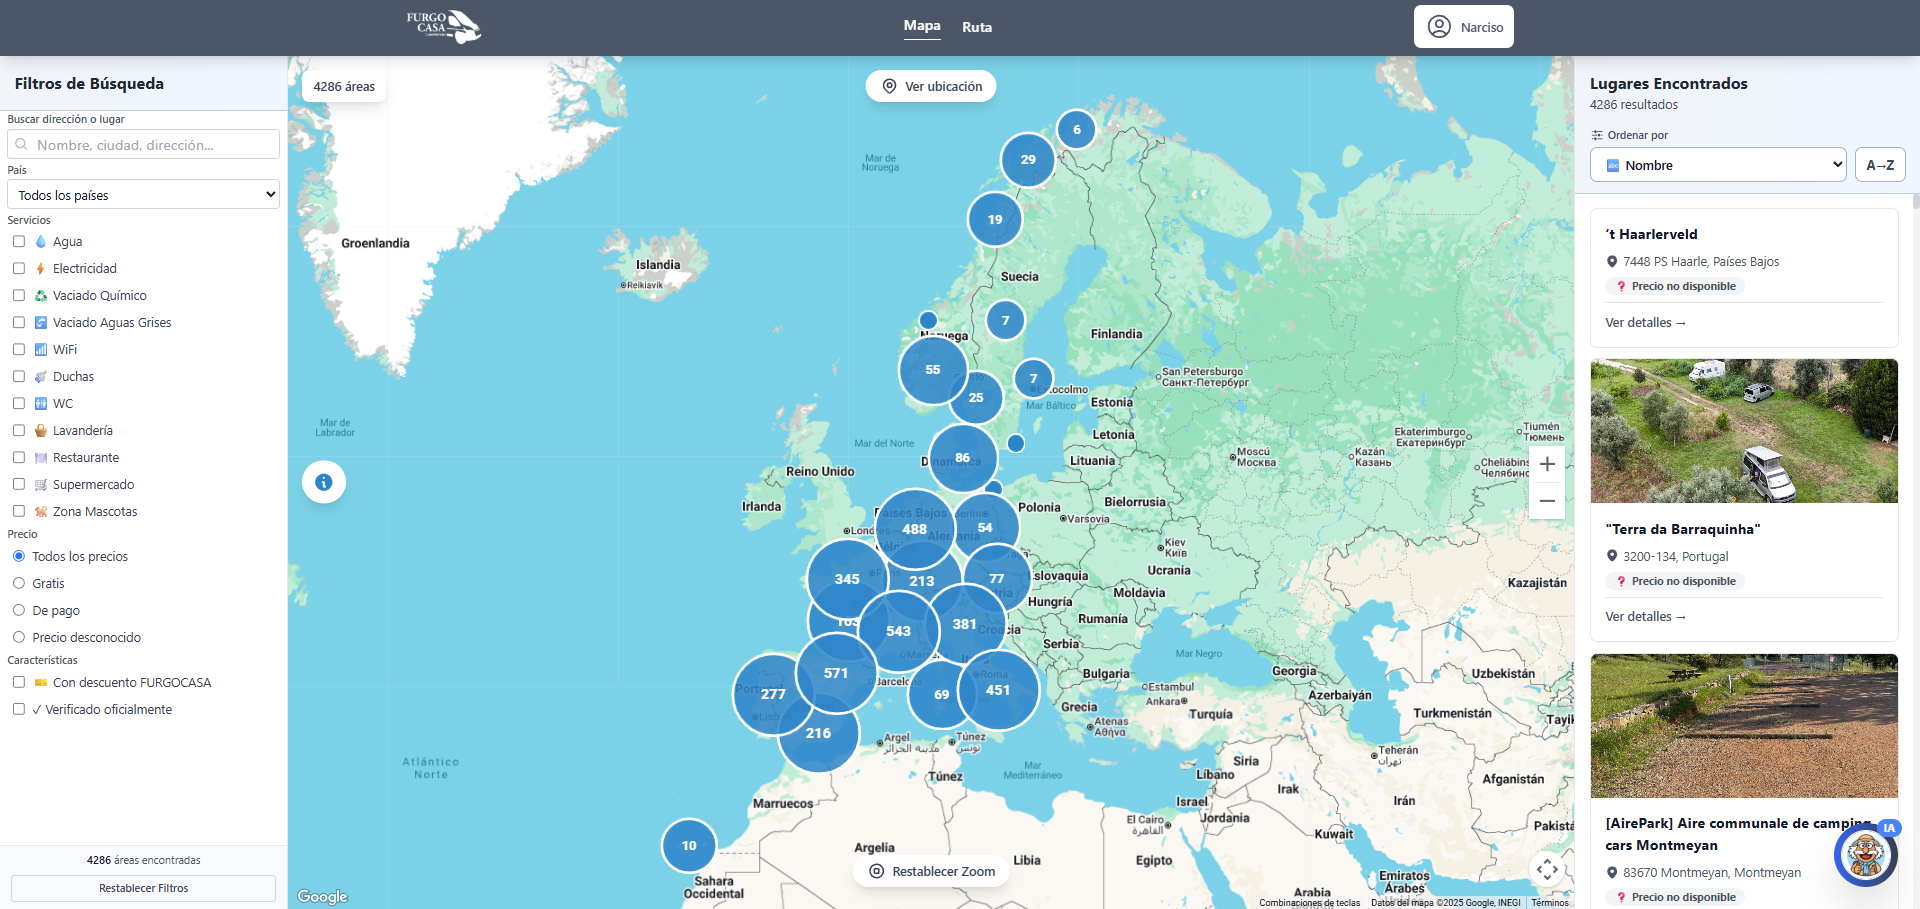
Task: Select the Gratis price option
Action: tap(19, 583)
